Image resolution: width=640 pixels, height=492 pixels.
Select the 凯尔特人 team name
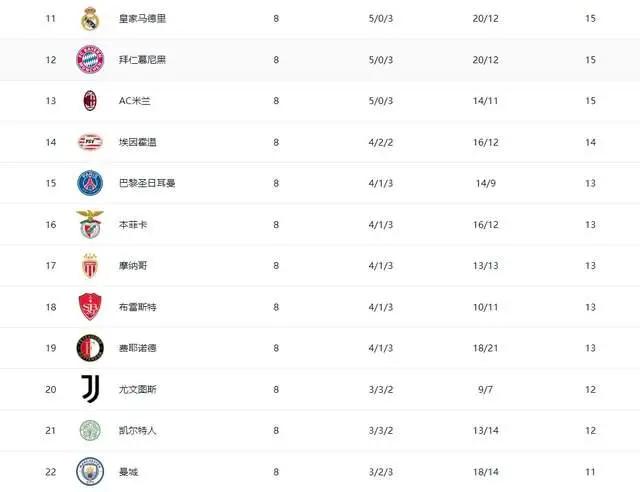(138, 430)
